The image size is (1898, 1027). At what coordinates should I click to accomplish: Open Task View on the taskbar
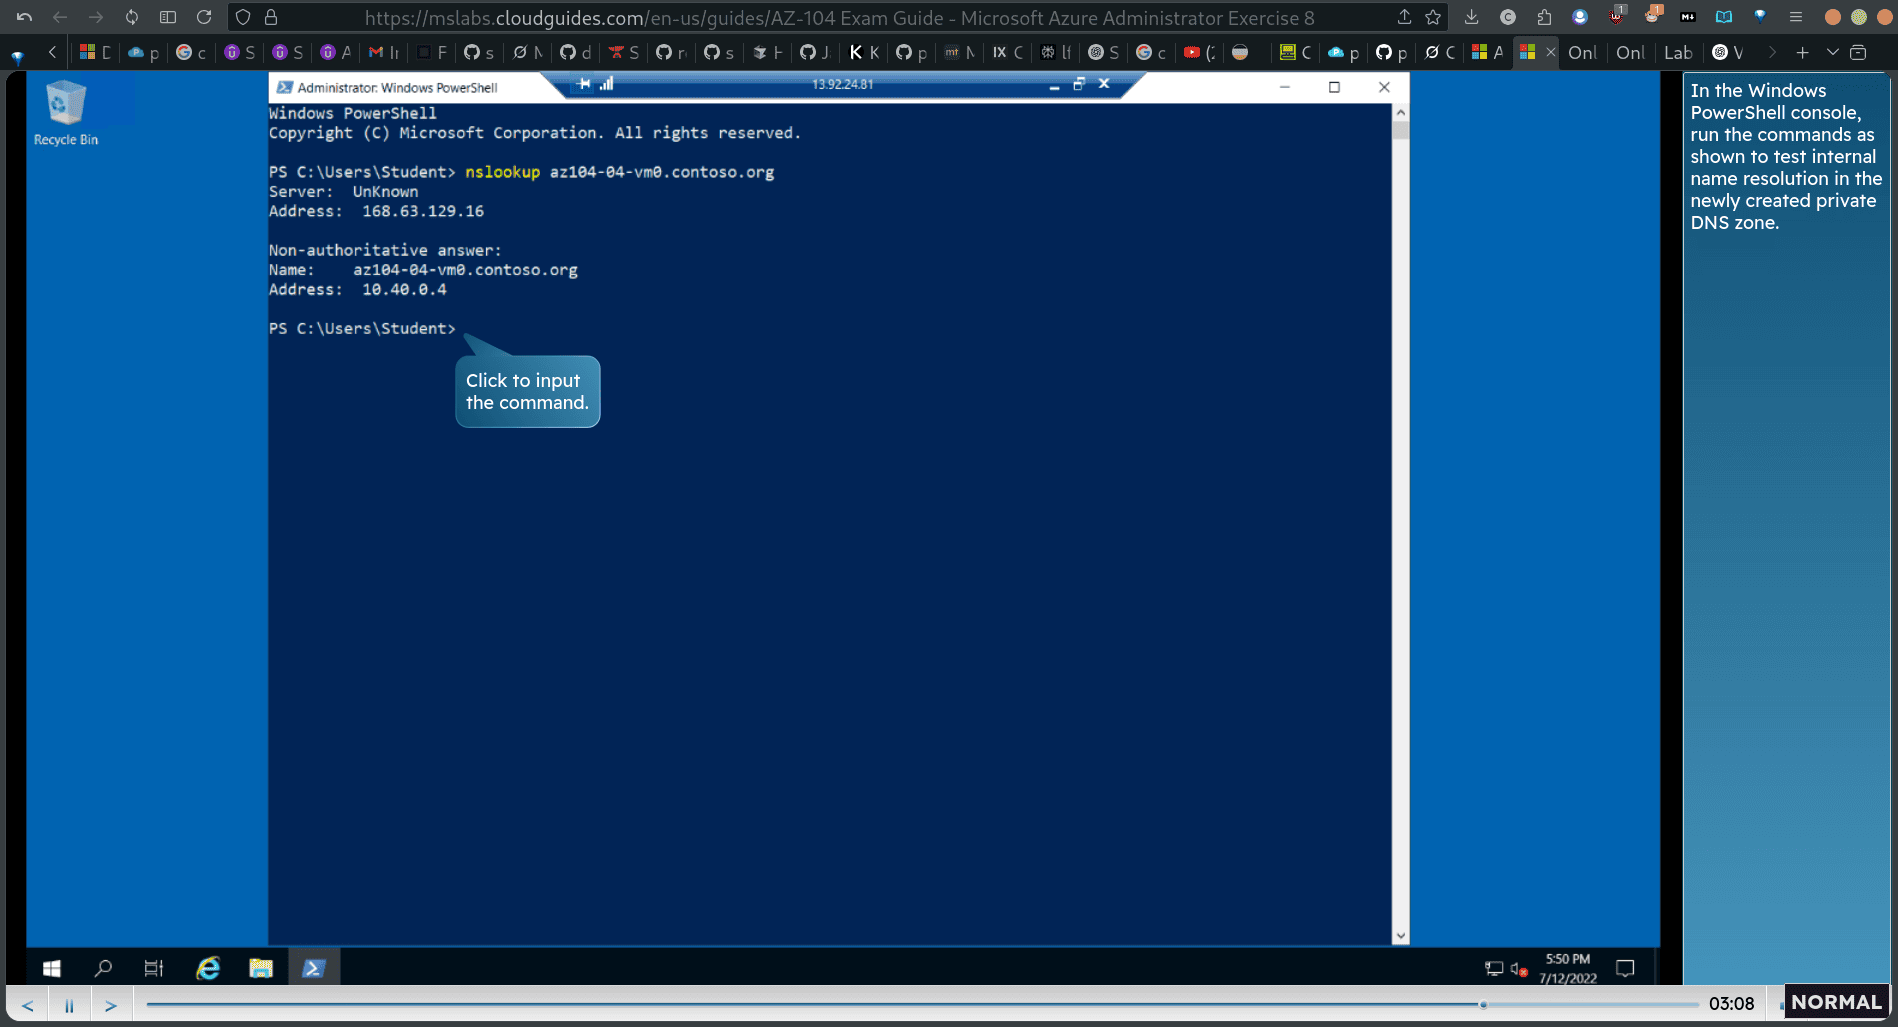pyautogui.click(x=154, y=968)
